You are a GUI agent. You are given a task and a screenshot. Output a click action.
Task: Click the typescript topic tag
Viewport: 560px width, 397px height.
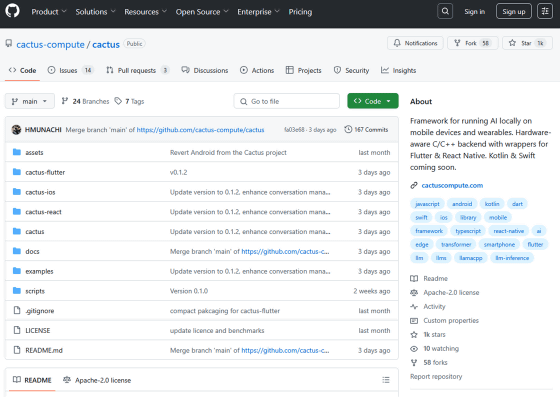pos(468,231)
